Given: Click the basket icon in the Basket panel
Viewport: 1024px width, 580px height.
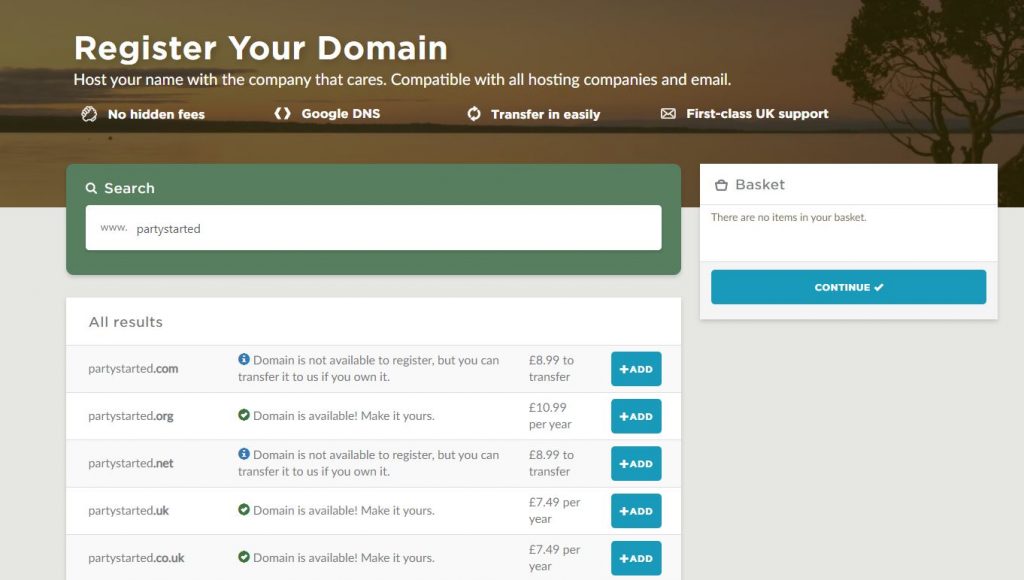Looking at the screenshot, I should (x=721, y=184).
